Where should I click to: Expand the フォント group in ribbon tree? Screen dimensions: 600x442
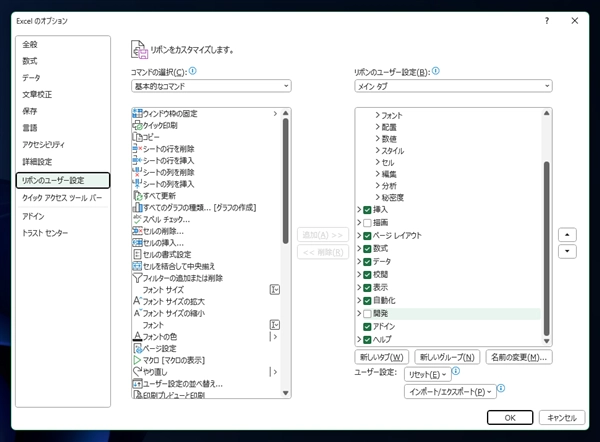378,115
